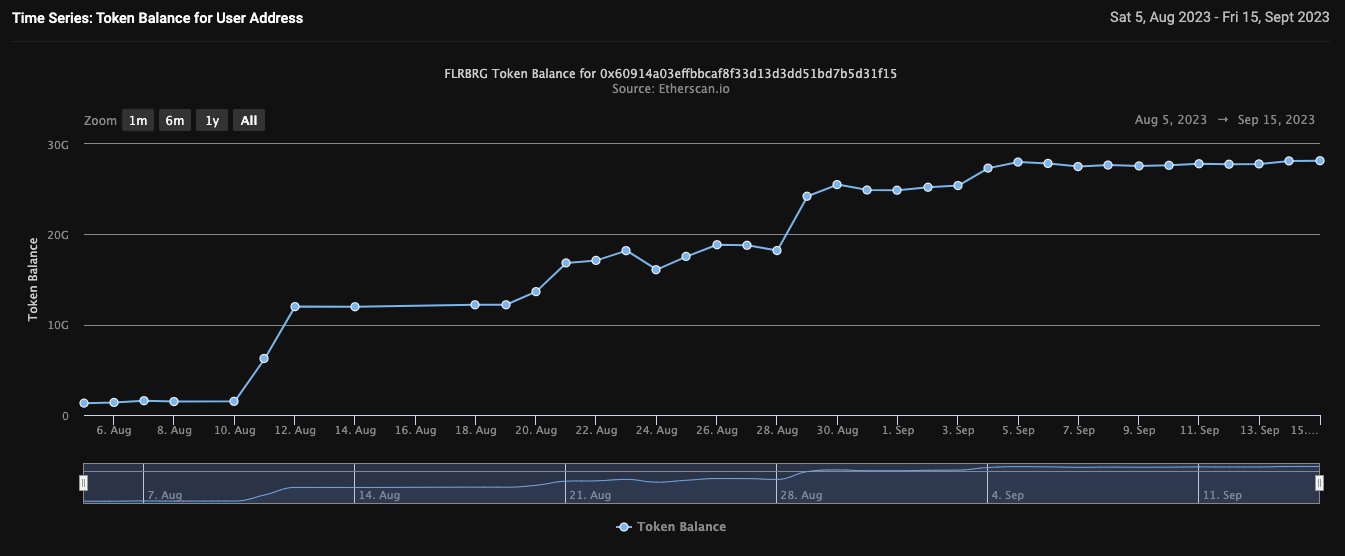The height and width of the screenshot is (556, 1345).
Task: Click the last data point on 15 Sep
Action: click(1319, 161)
